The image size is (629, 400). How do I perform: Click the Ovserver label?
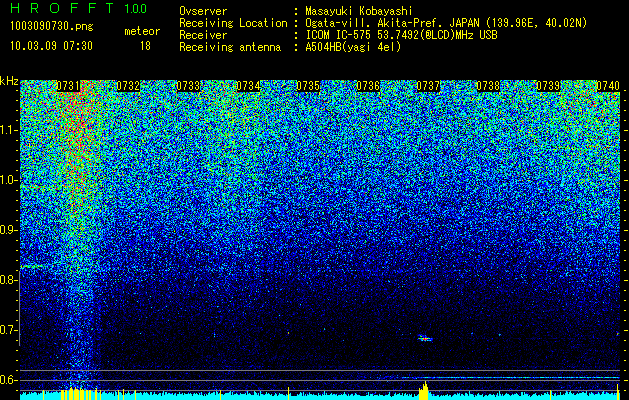203,11
